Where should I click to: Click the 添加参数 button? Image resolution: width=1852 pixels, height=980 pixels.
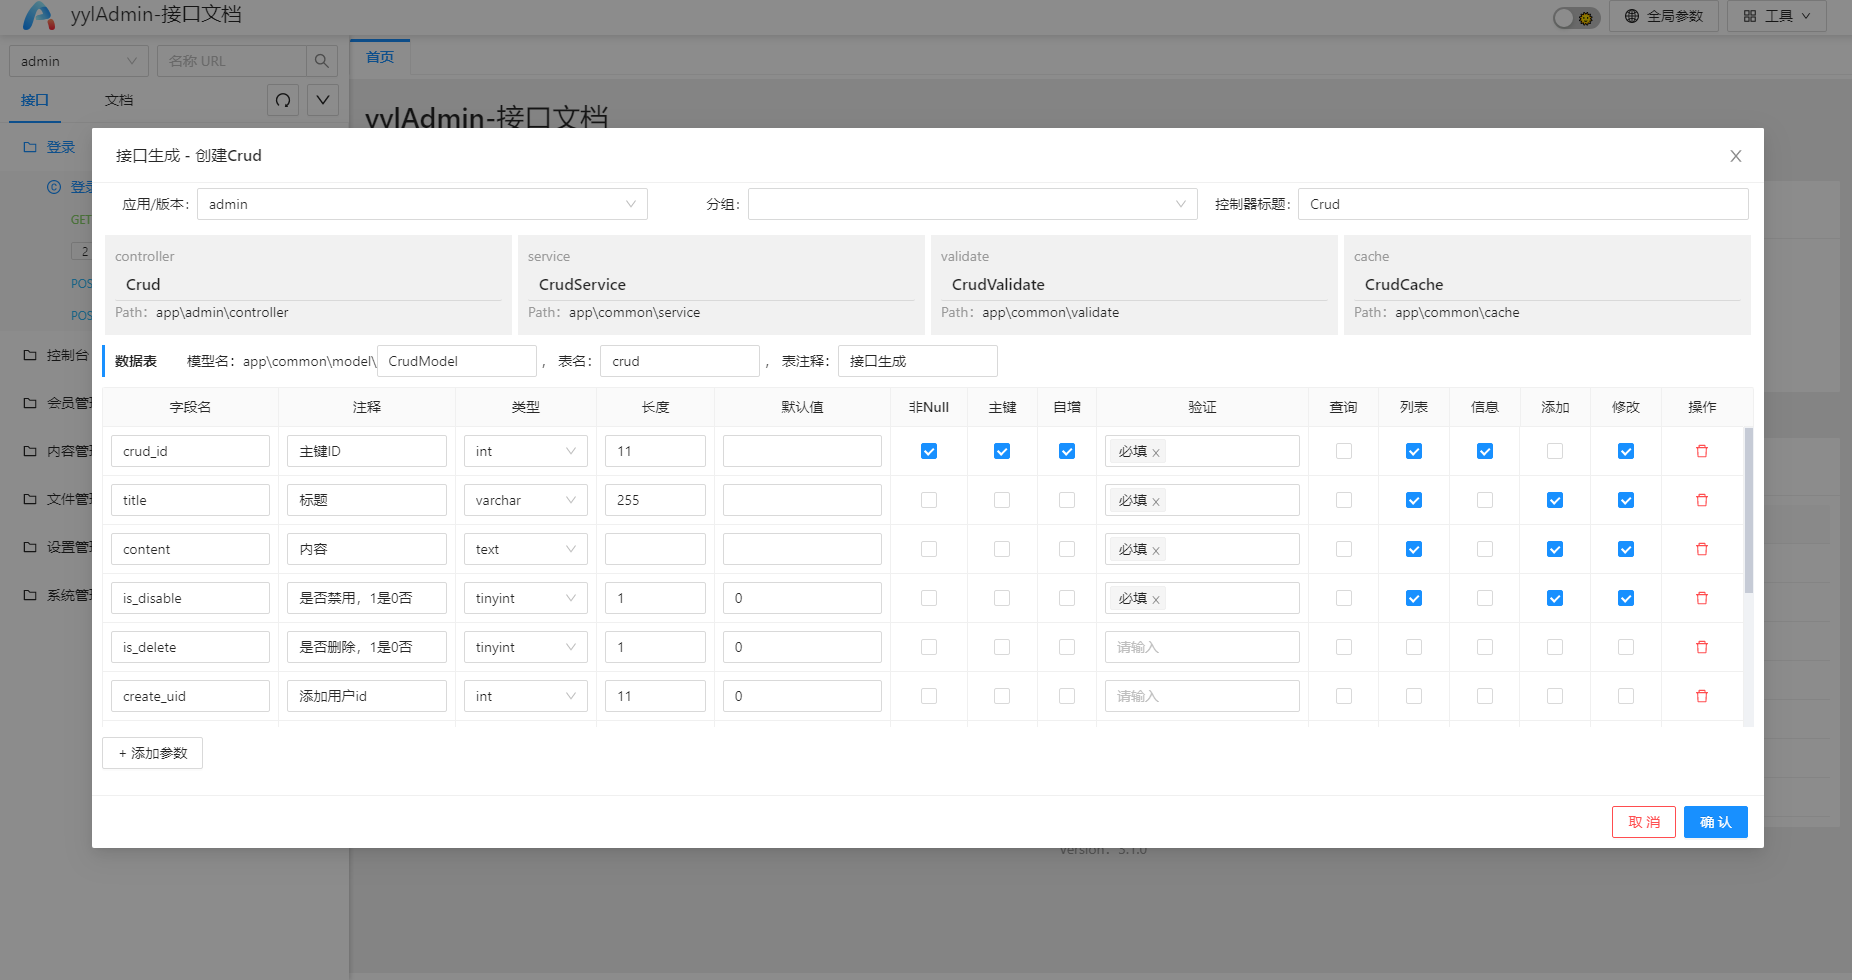point(152,753)
